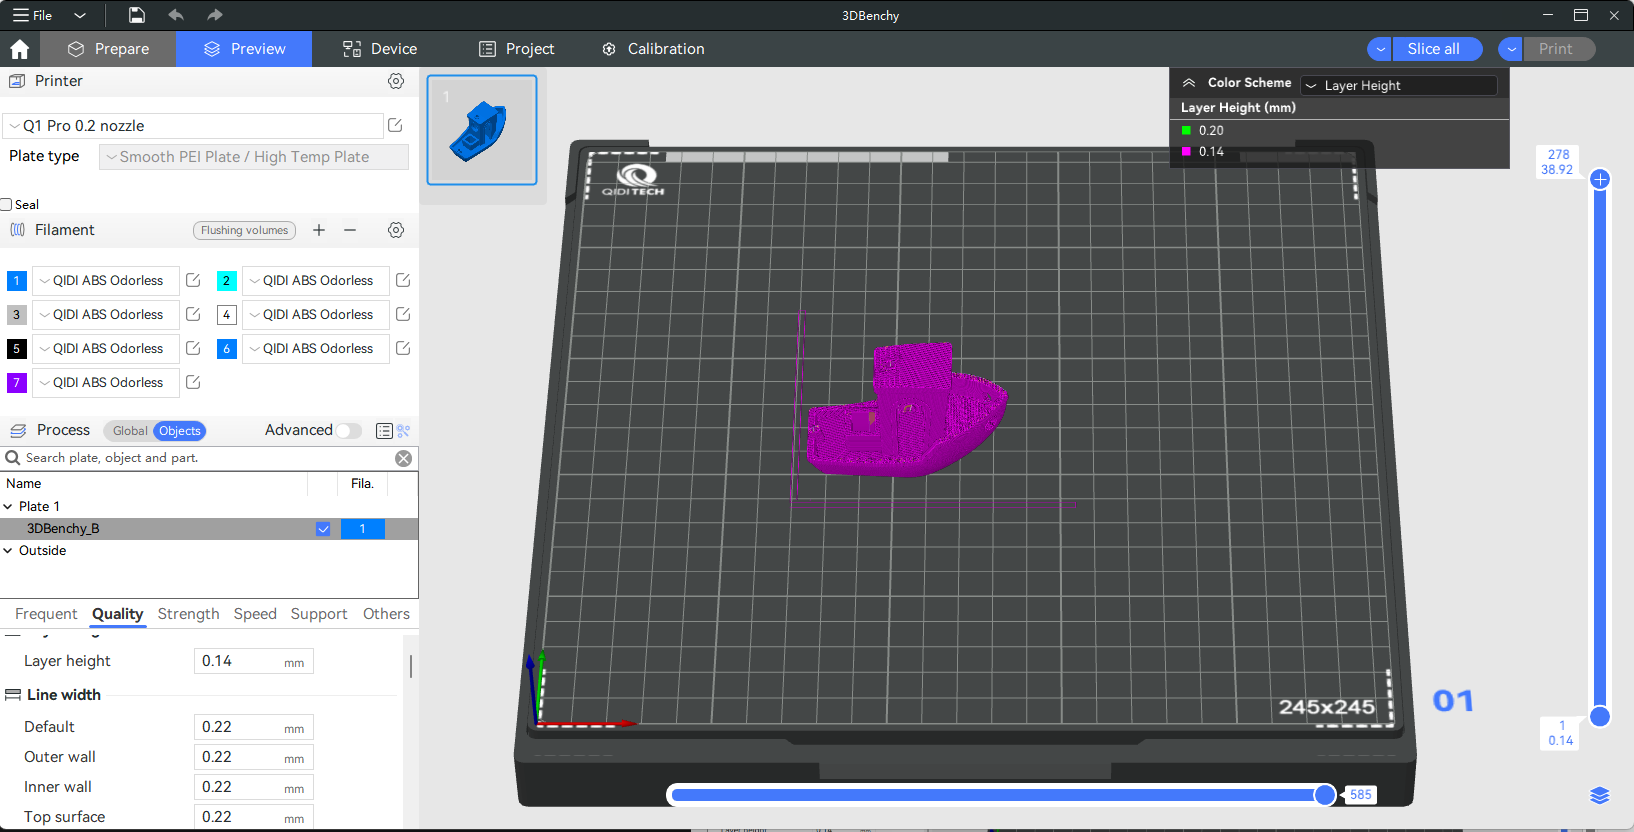Click the plus handle atop layer slider
The image size is (1634, 832).
coord(1600,179)
